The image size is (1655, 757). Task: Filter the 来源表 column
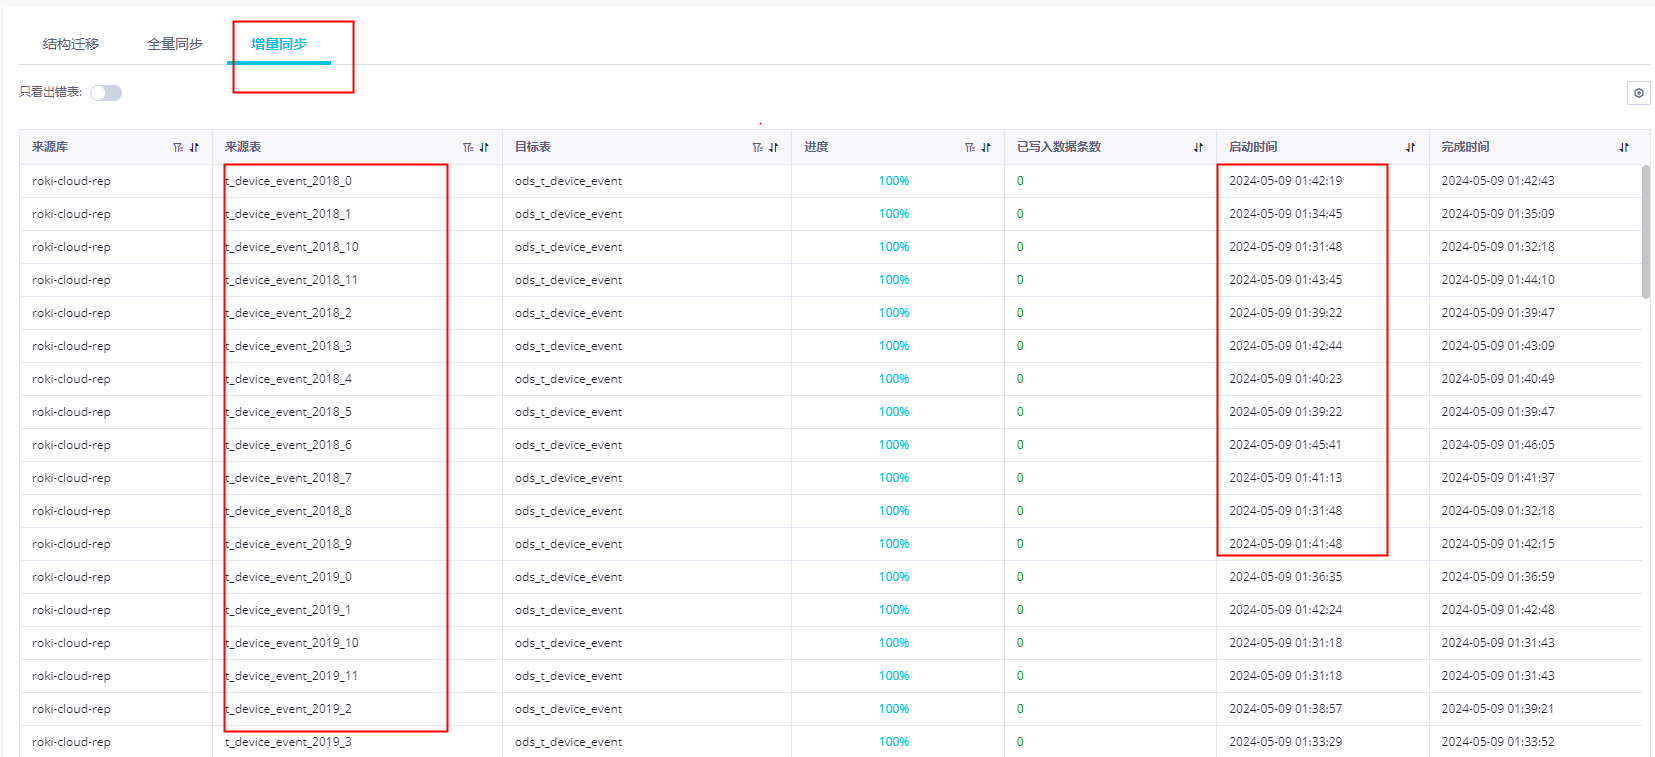coord(468,147)
